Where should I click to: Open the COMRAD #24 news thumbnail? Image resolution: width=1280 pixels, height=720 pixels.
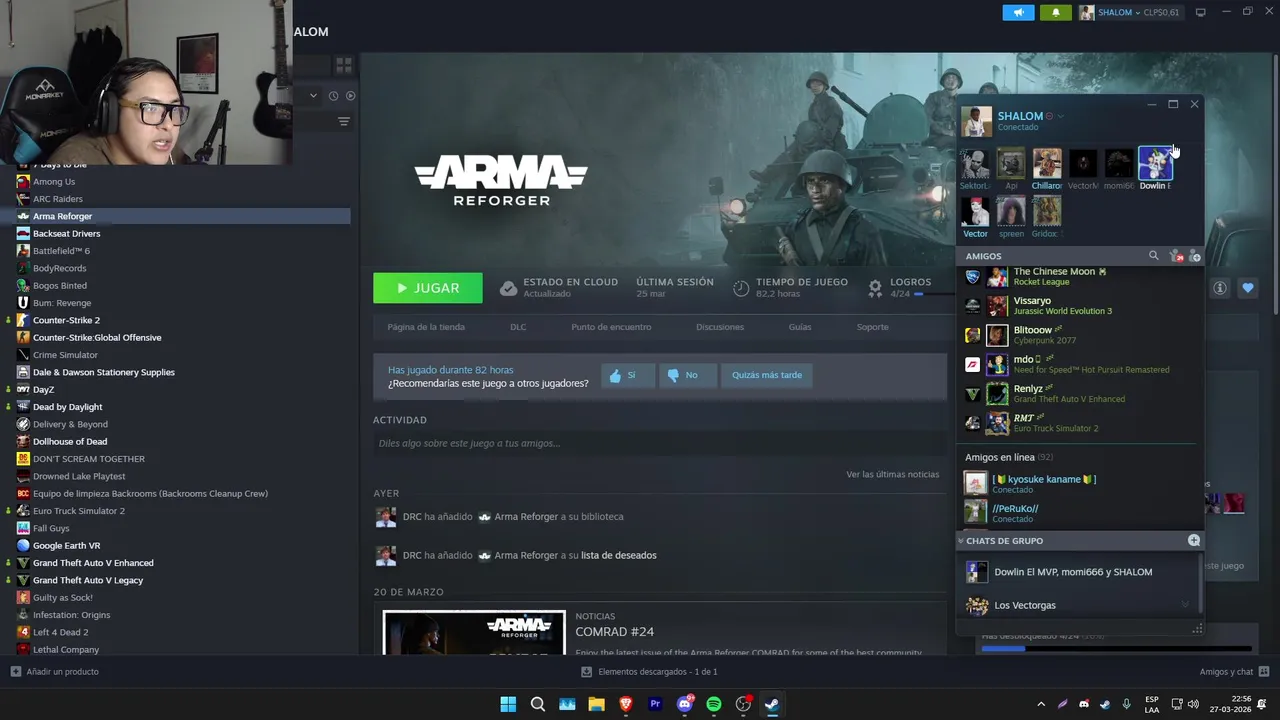tap(474, 633)
